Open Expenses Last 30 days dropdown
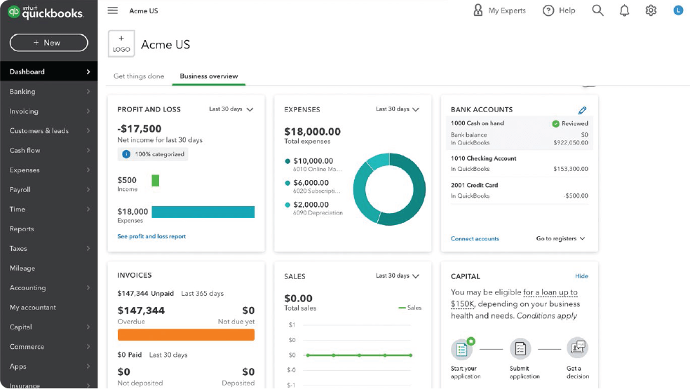 click(x=397, y=109)
